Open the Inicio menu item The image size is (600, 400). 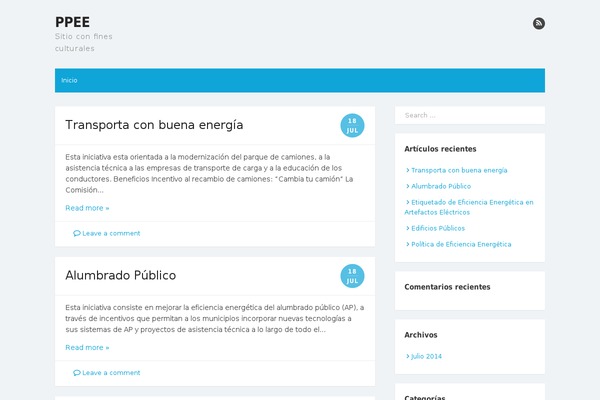click(69, 80)
